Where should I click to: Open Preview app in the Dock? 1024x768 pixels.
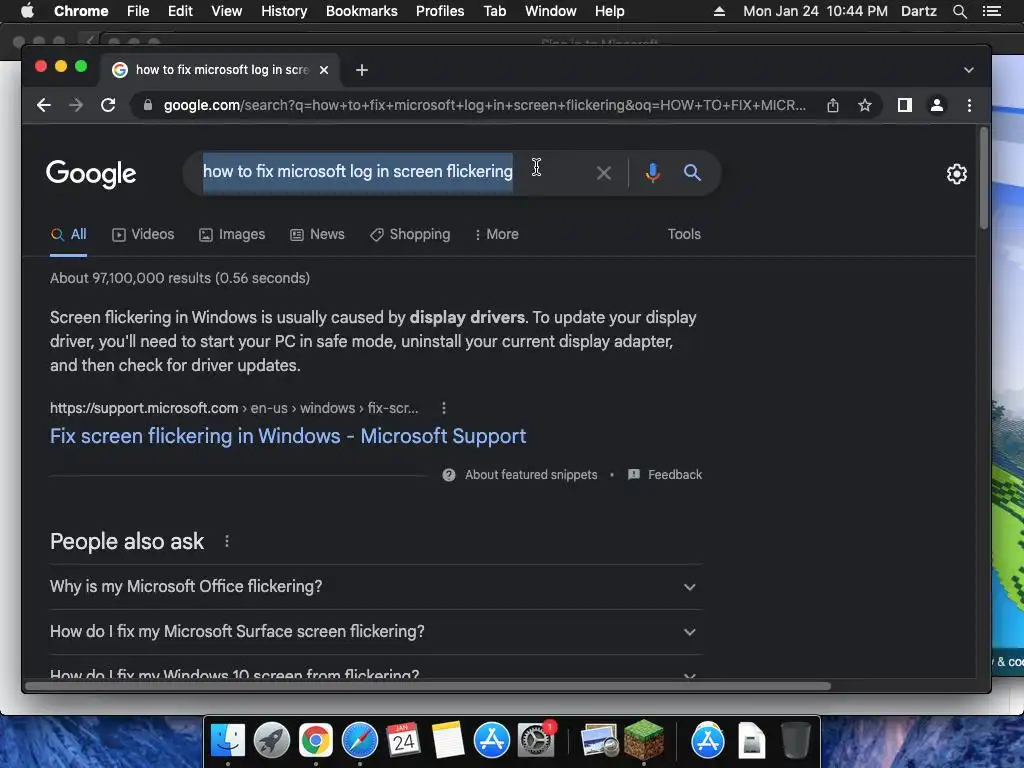point(600,740)
